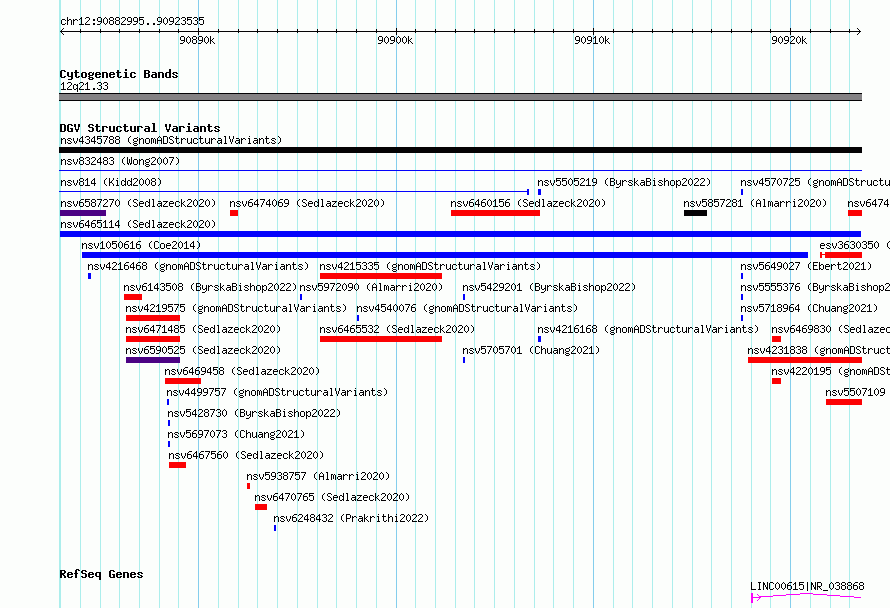Select the nsv5972090 (Almarri2020) label
Screen dimensions: 890x608
pyautogui.click(x=371, y=287)
